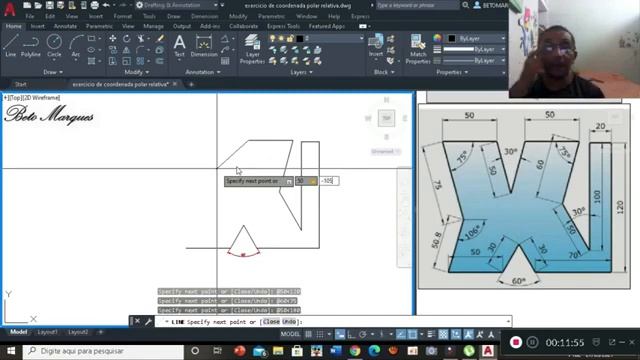The width and height of the screenshot is (640, 360).
Task: Click the Customize wrench icon on command line
Action: [x=148, y=322]
